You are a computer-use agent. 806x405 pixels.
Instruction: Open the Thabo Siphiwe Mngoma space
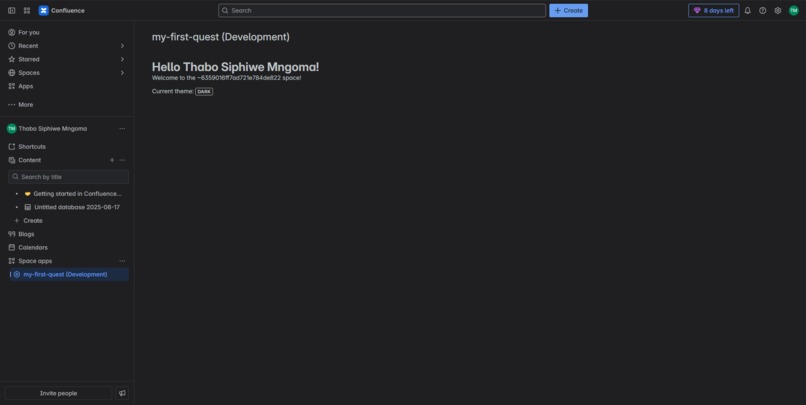coord(52,128)
